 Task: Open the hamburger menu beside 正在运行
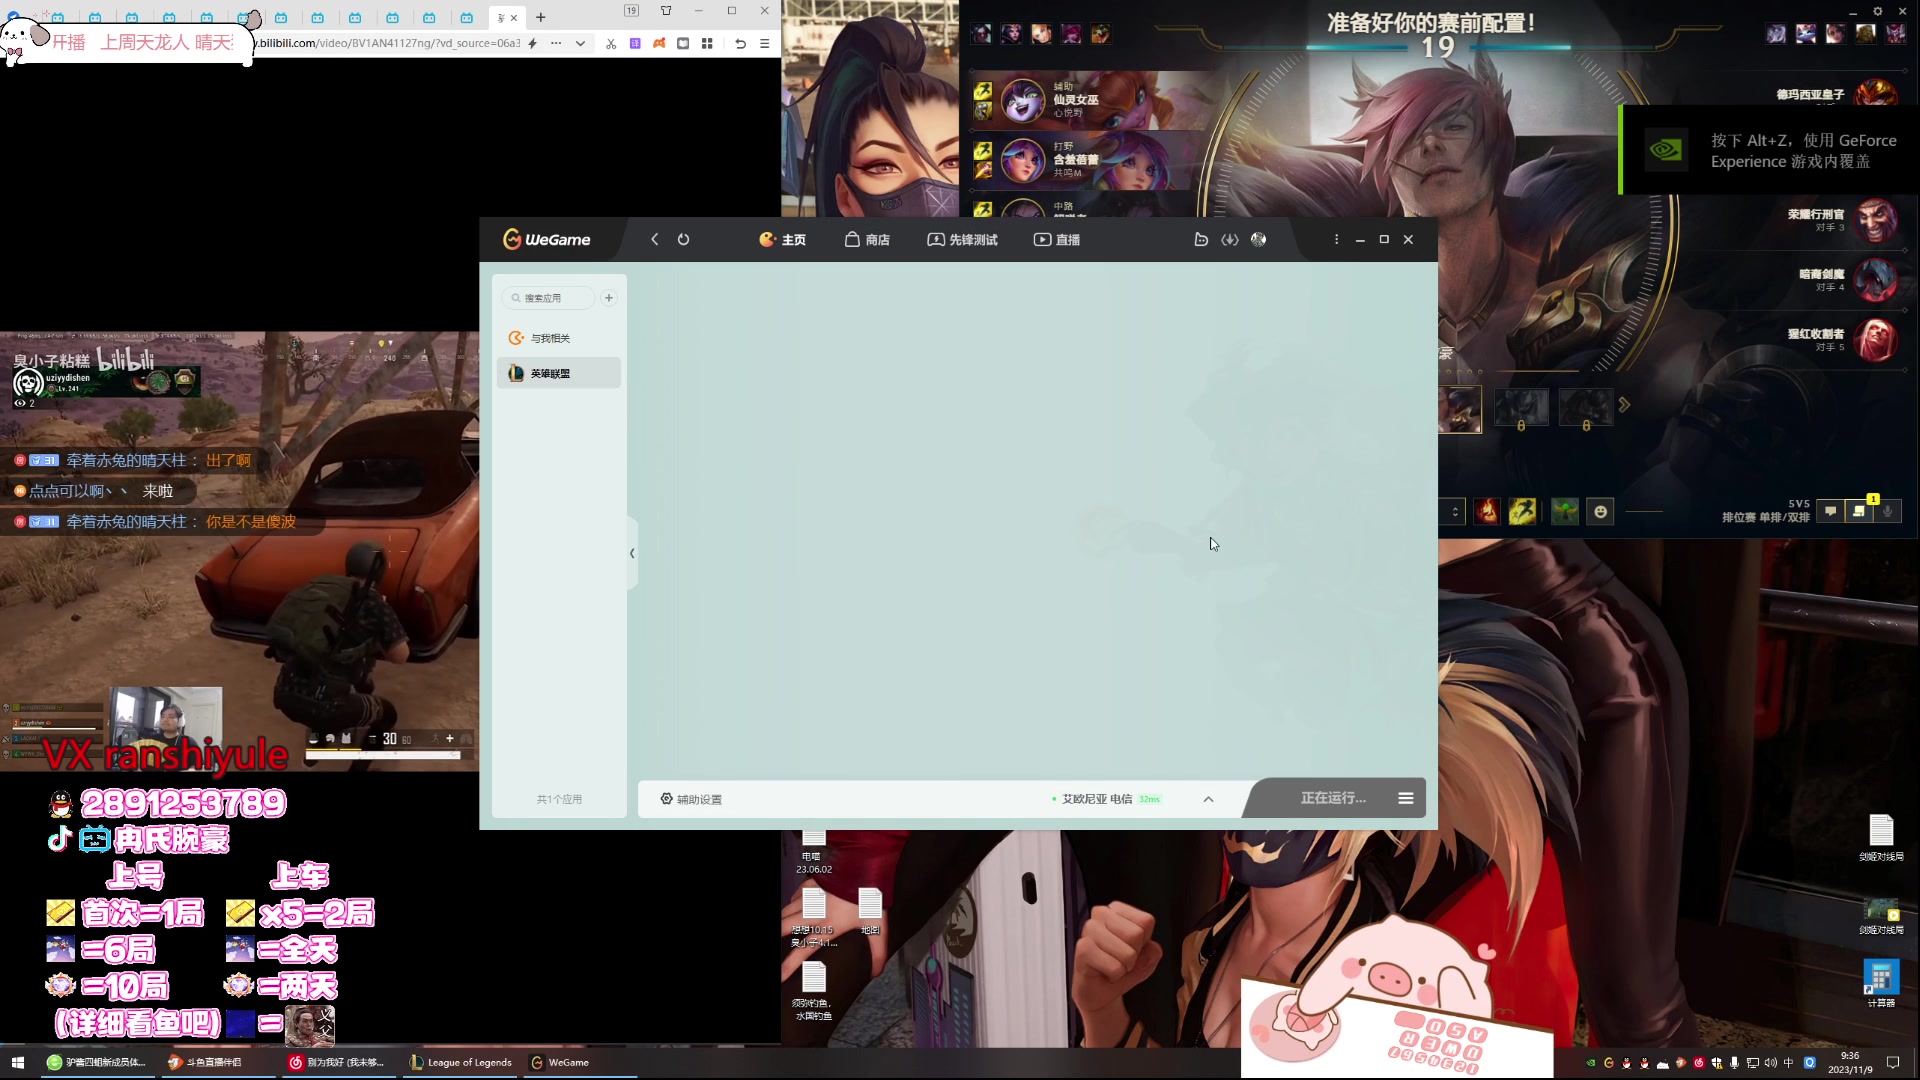(1406, 798)
